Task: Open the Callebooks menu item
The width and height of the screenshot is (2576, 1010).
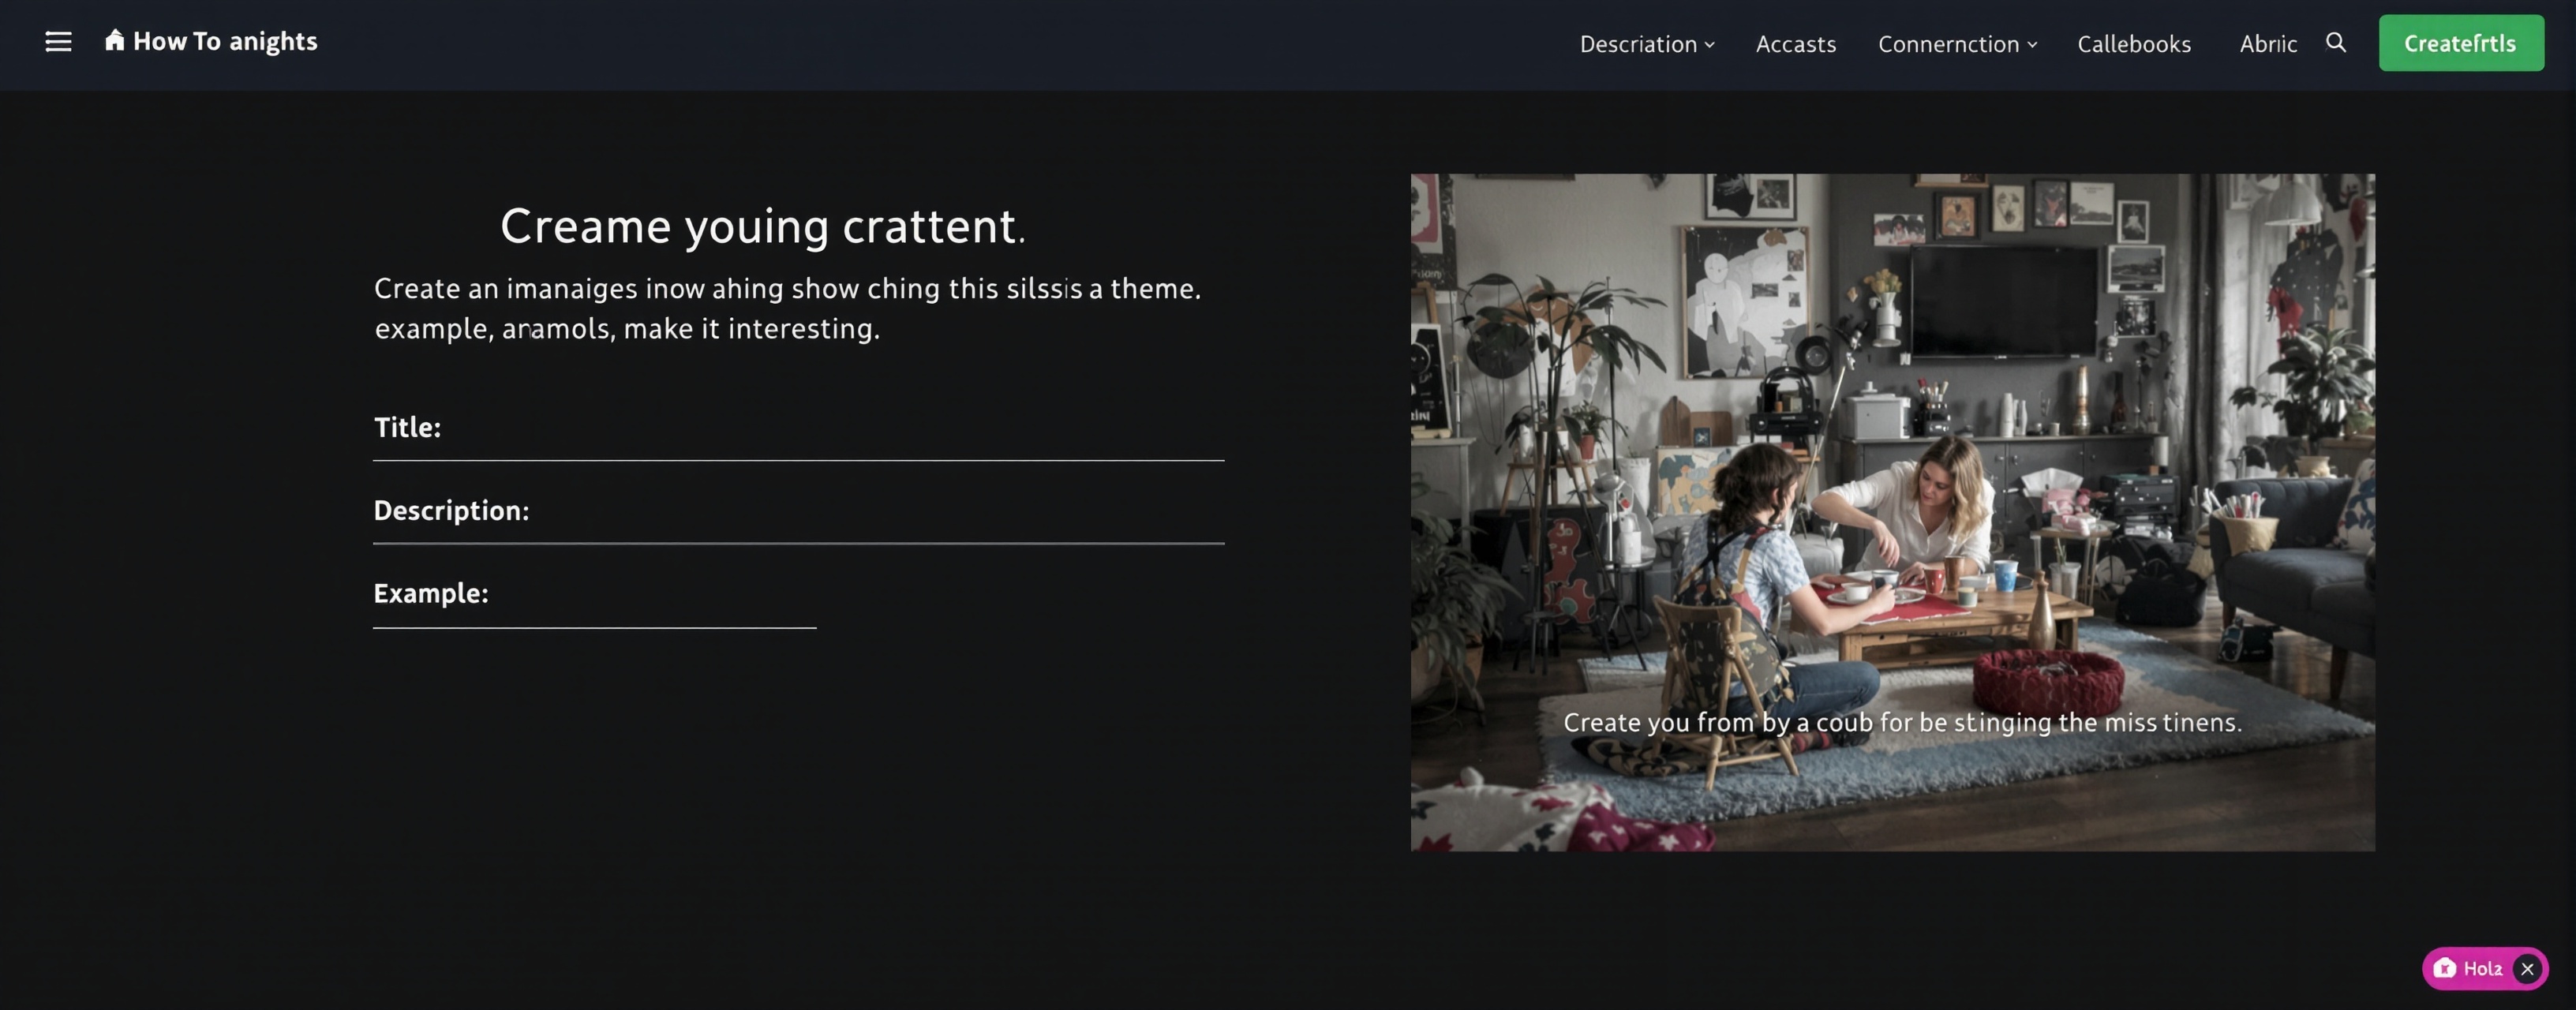Action: [x=2134, y=44]
